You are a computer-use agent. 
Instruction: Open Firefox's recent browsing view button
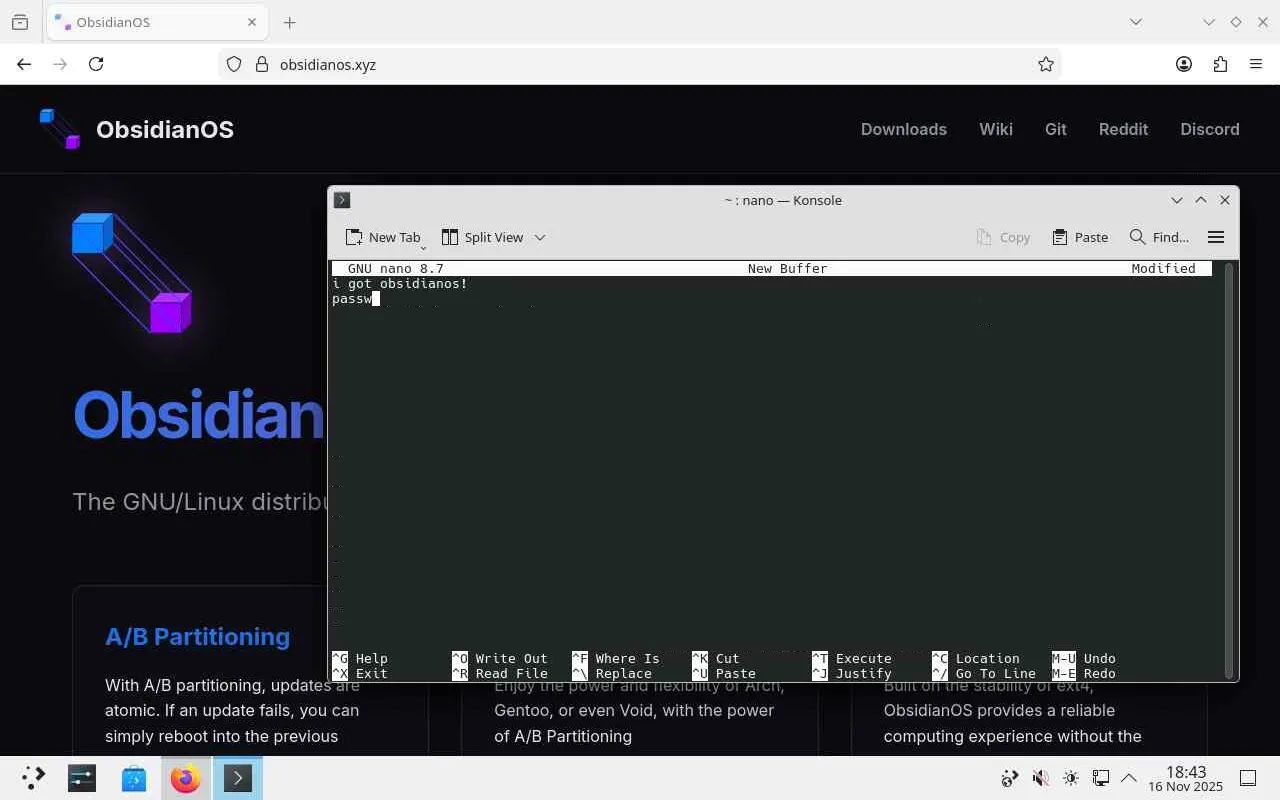click(x=20, y=22)
